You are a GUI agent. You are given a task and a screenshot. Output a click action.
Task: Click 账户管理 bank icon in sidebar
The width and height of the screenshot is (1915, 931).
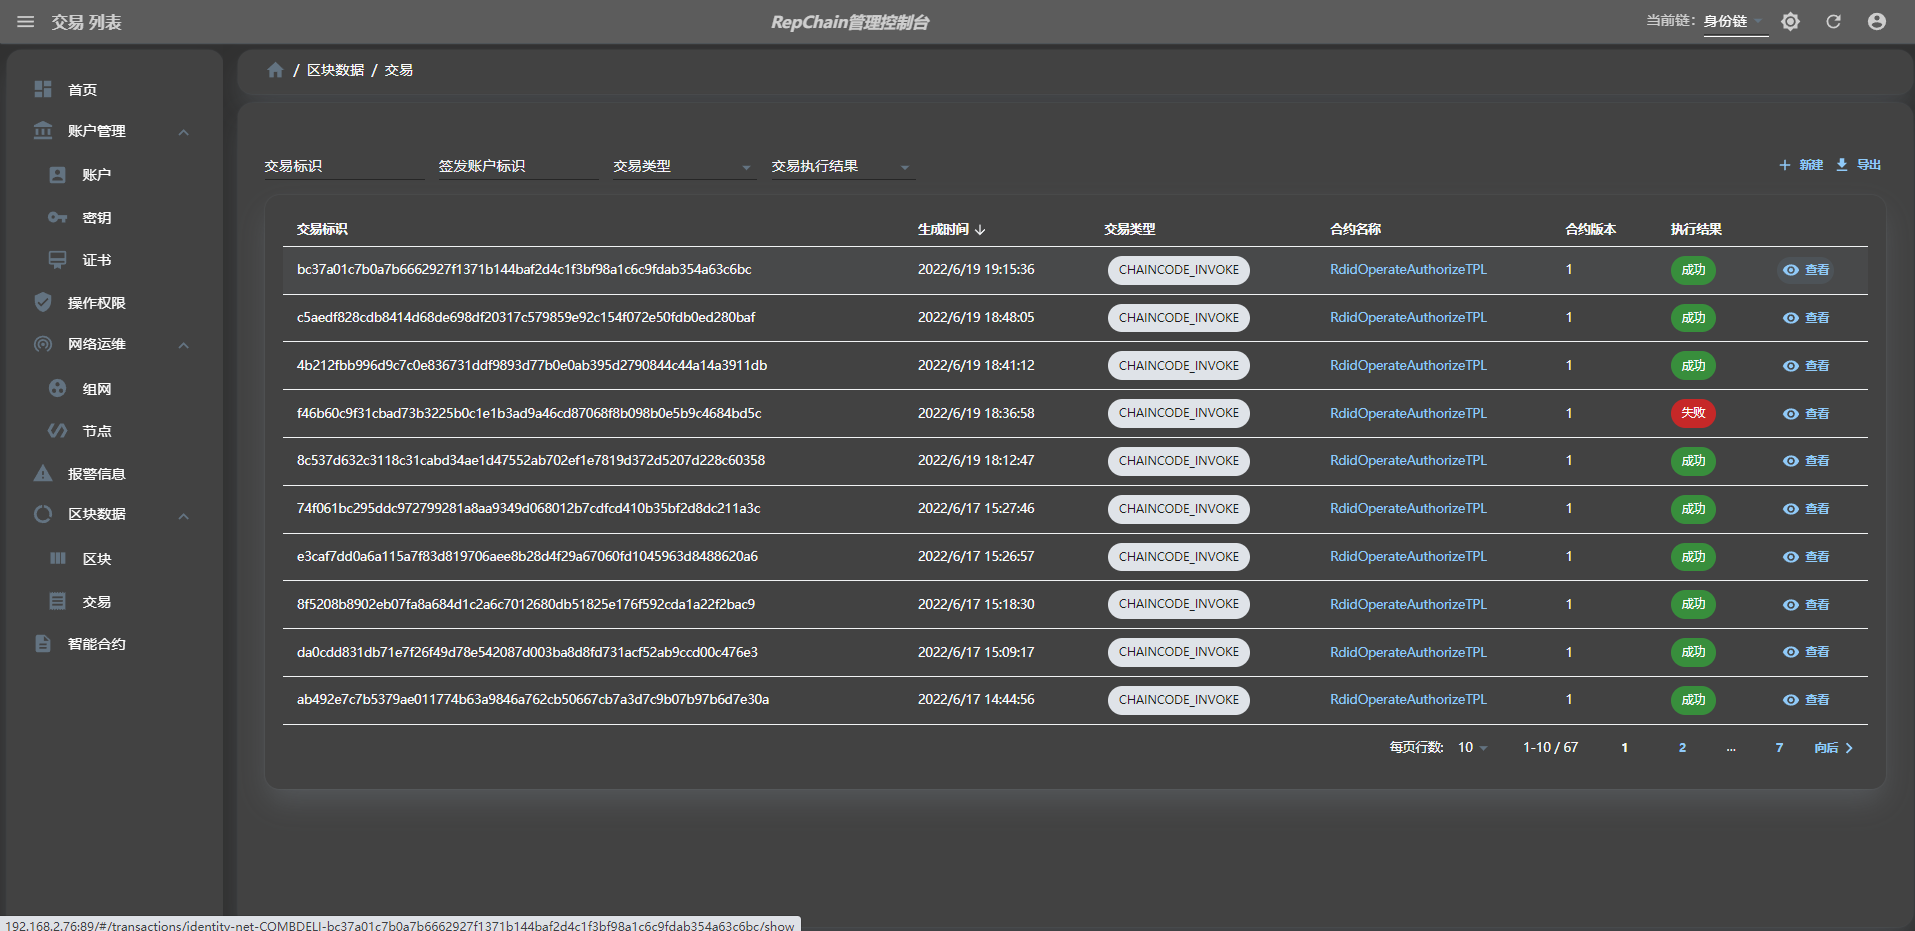[x=43, y=131]
